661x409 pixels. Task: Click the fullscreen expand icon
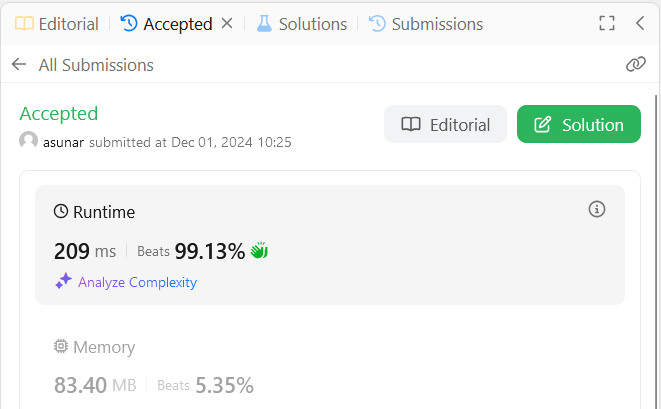coord(606,24)
